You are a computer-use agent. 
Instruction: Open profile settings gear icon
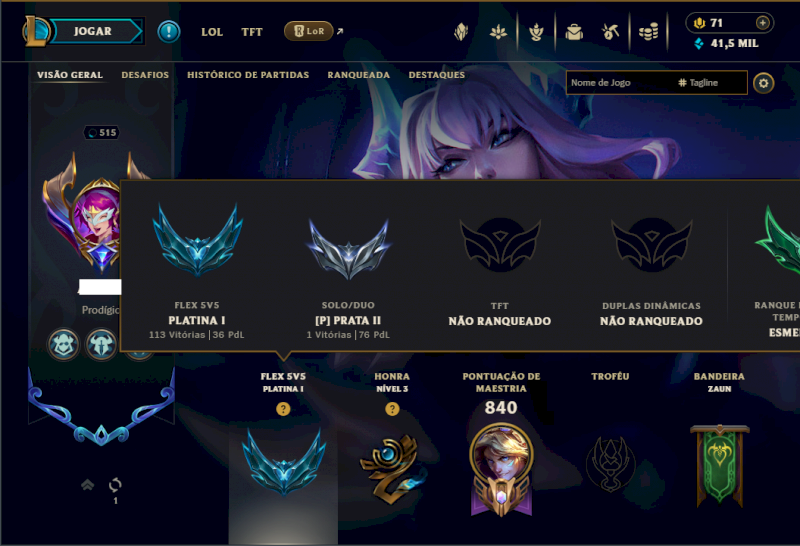[x=763, y=83]
